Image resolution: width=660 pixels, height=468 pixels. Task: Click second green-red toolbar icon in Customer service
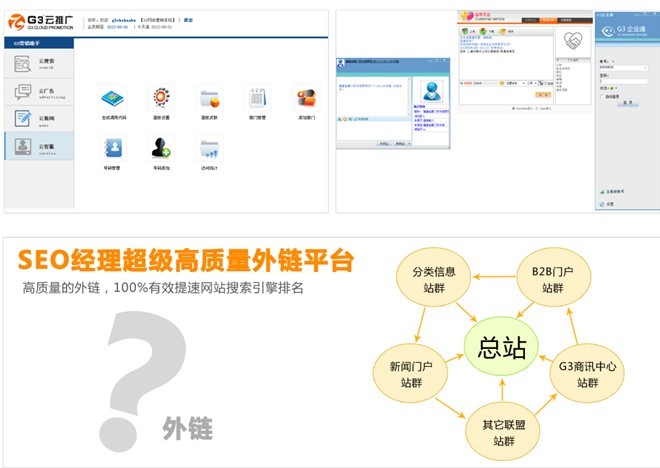tap(483, 32)
